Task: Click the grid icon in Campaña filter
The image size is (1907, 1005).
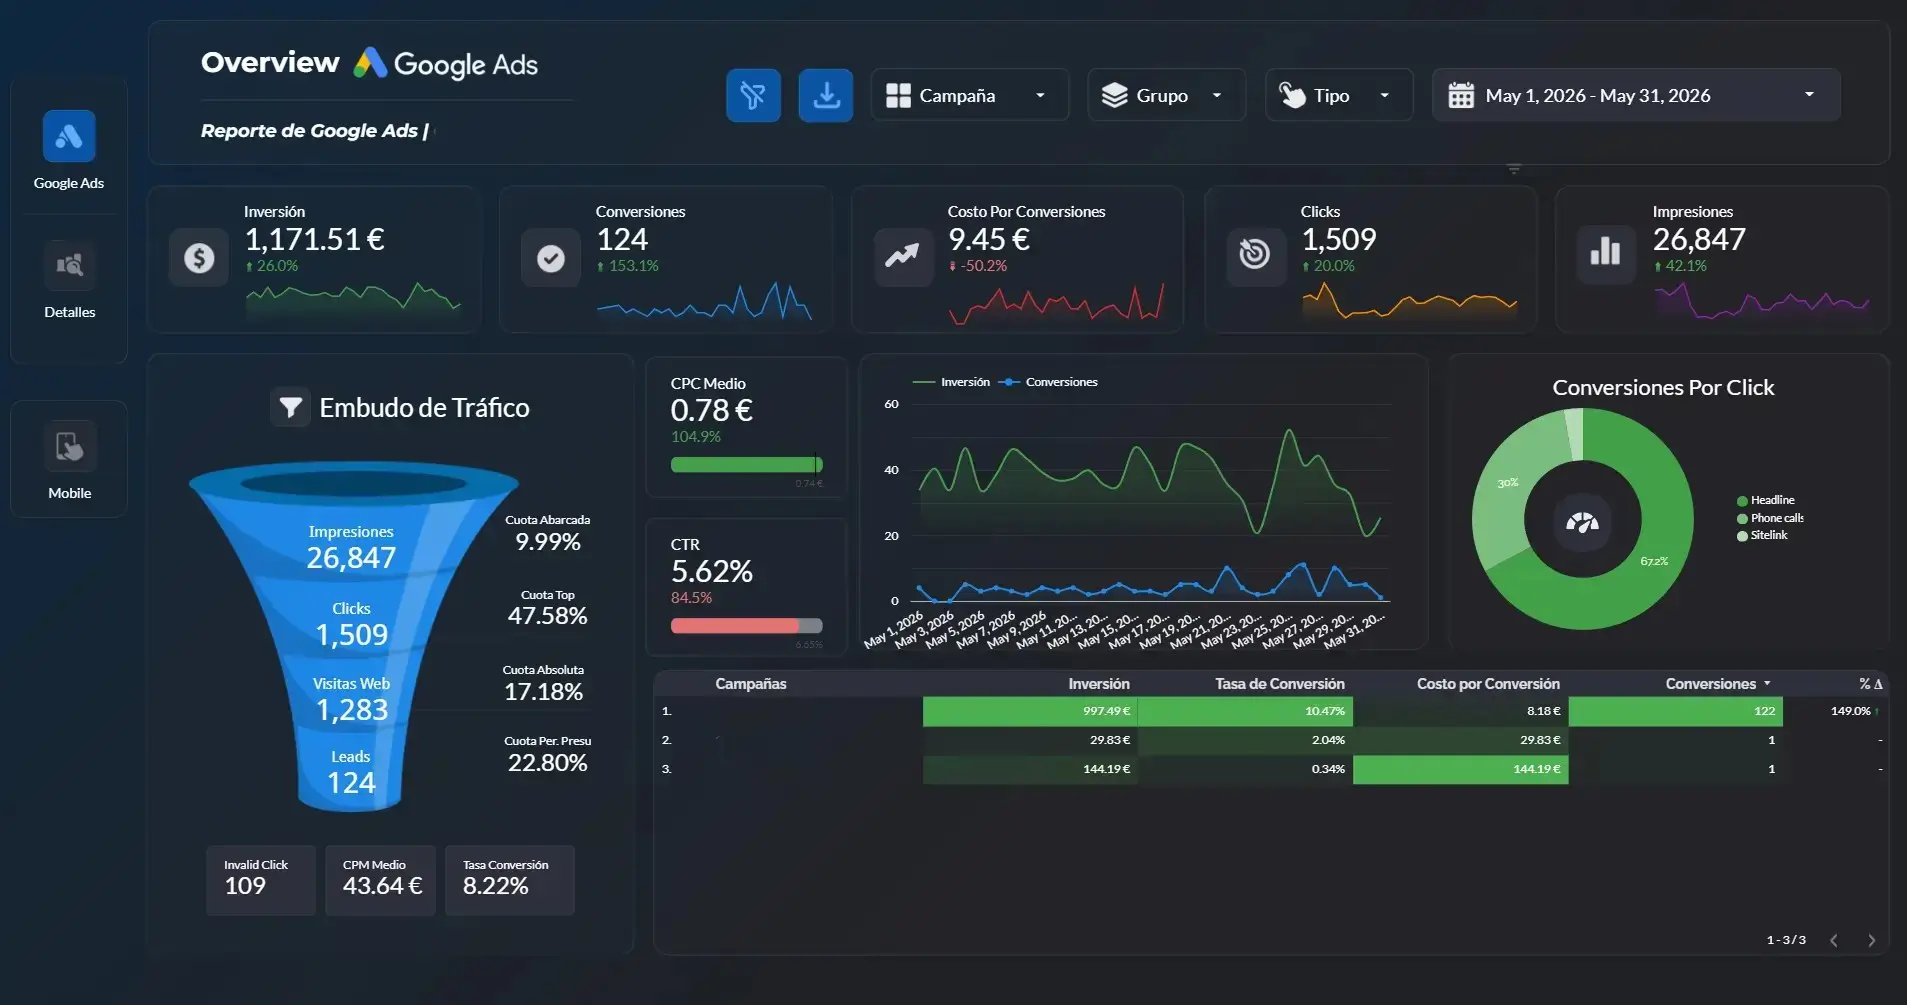Action: 898,95
